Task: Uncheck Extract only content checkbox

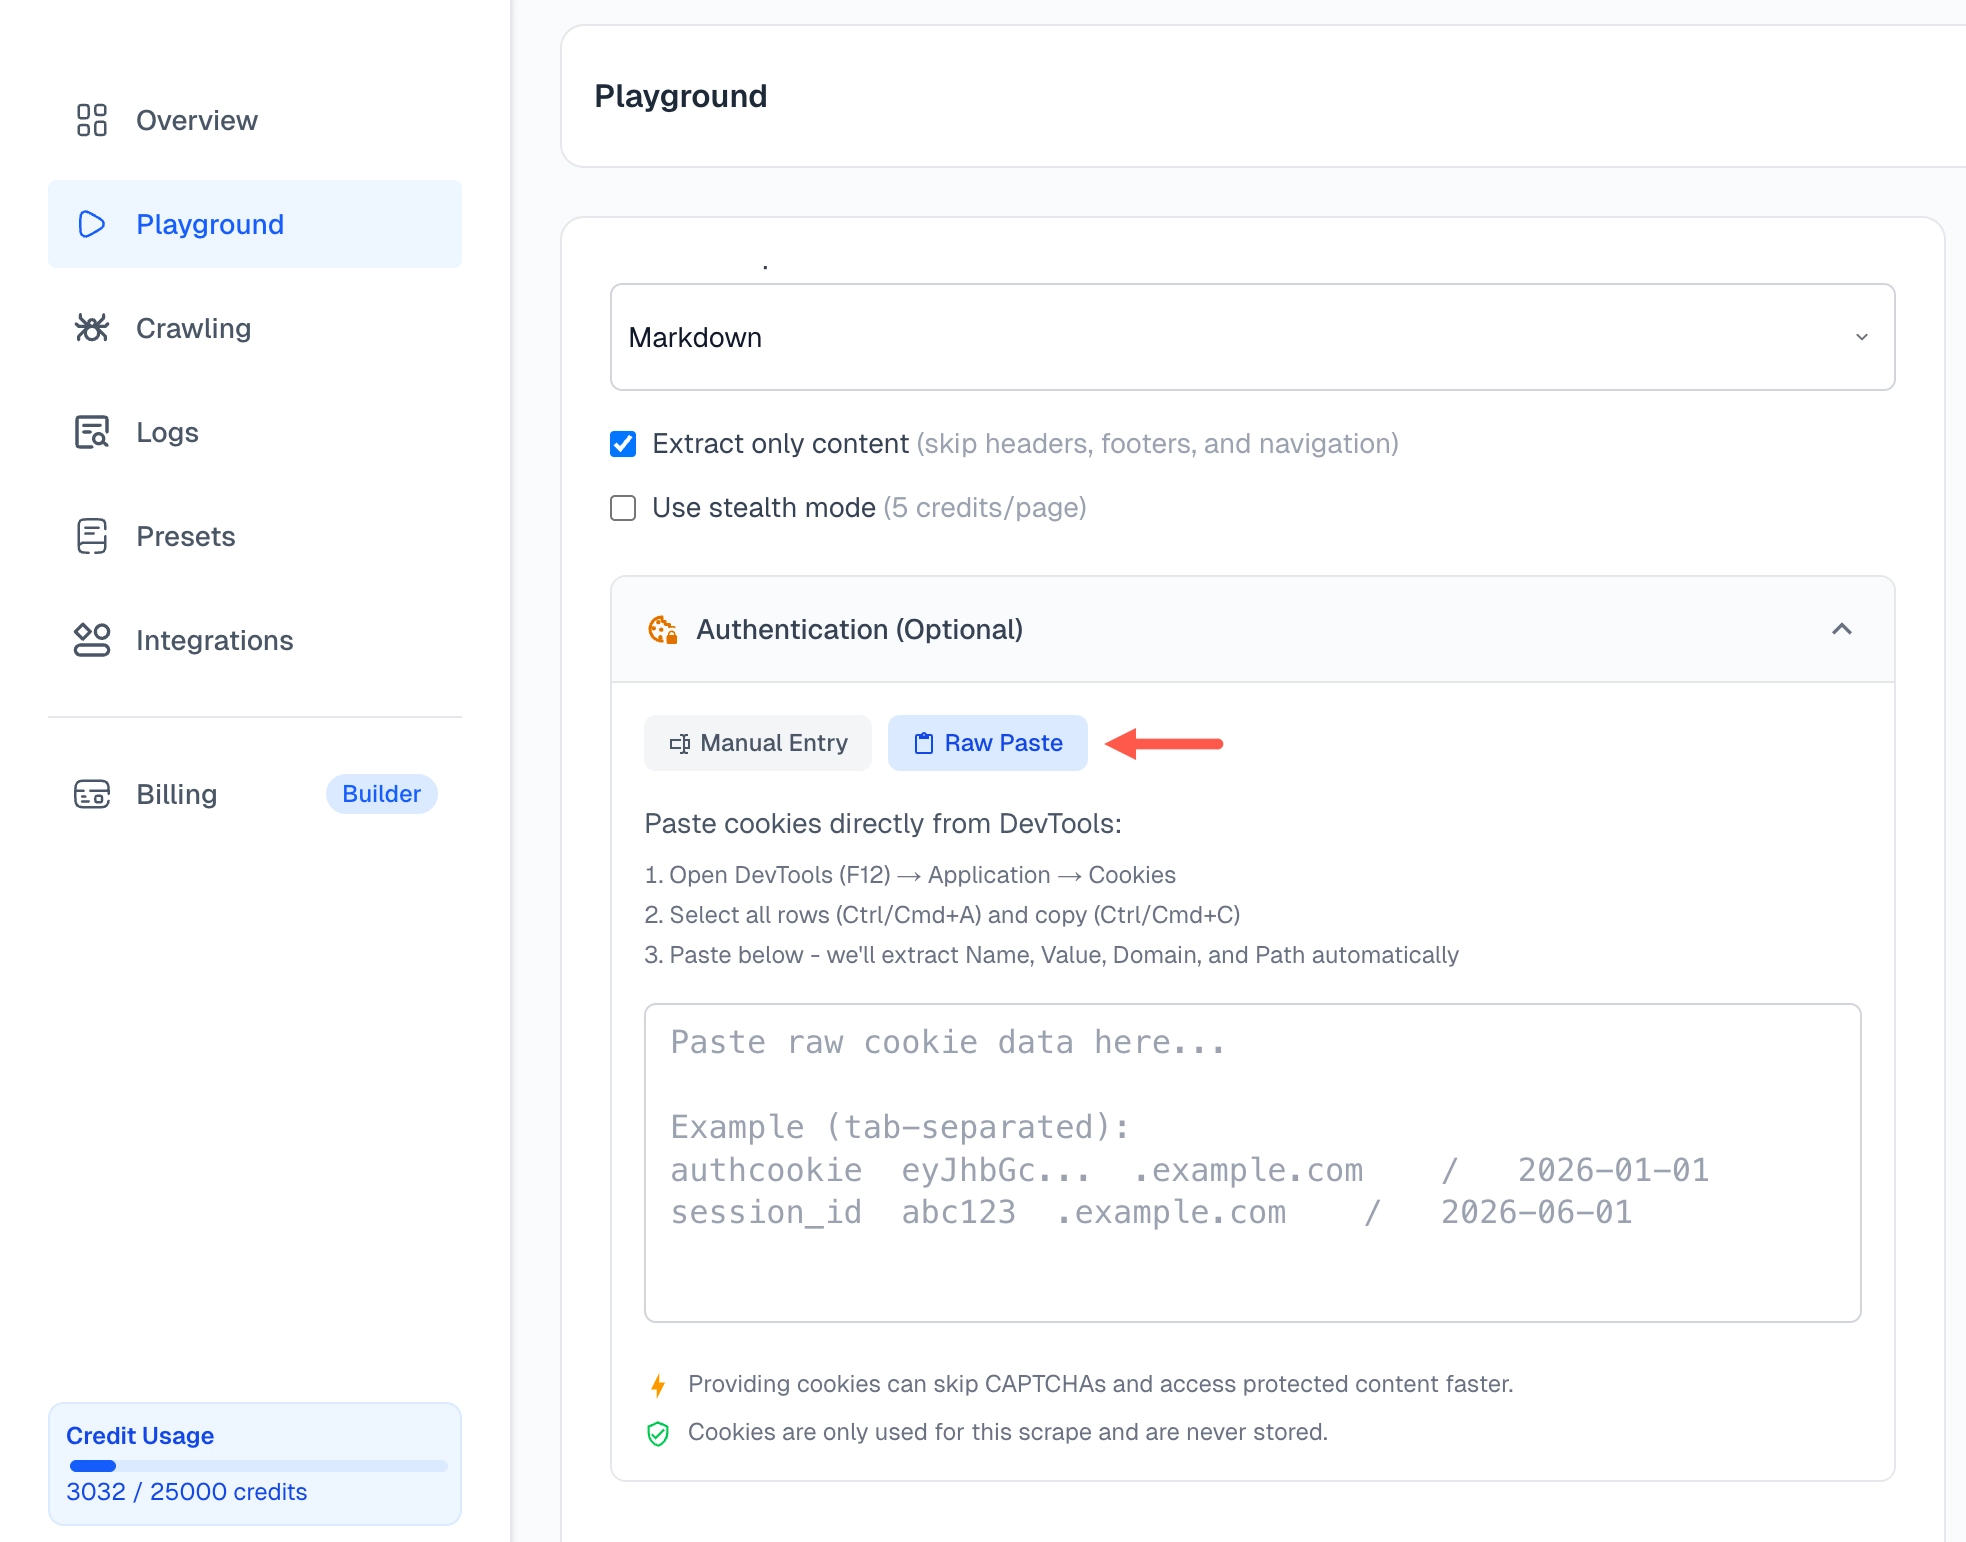Action: (x=623, y=444)
